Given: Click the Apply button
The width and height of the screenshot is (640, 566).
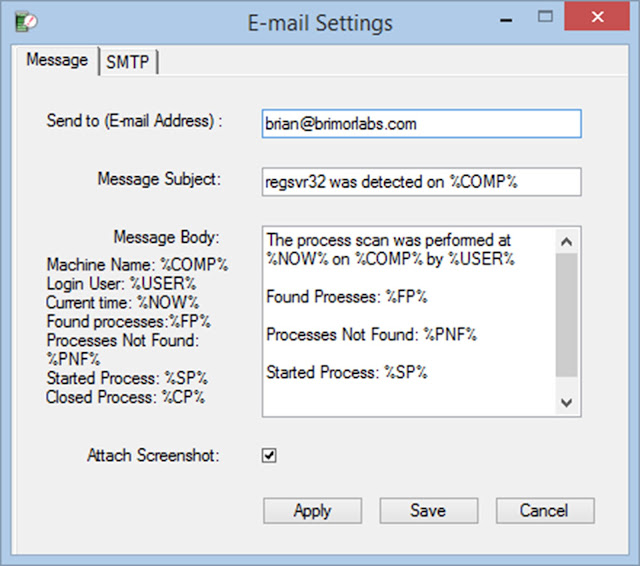Looking at the screenshot, I should coord(312,511).
